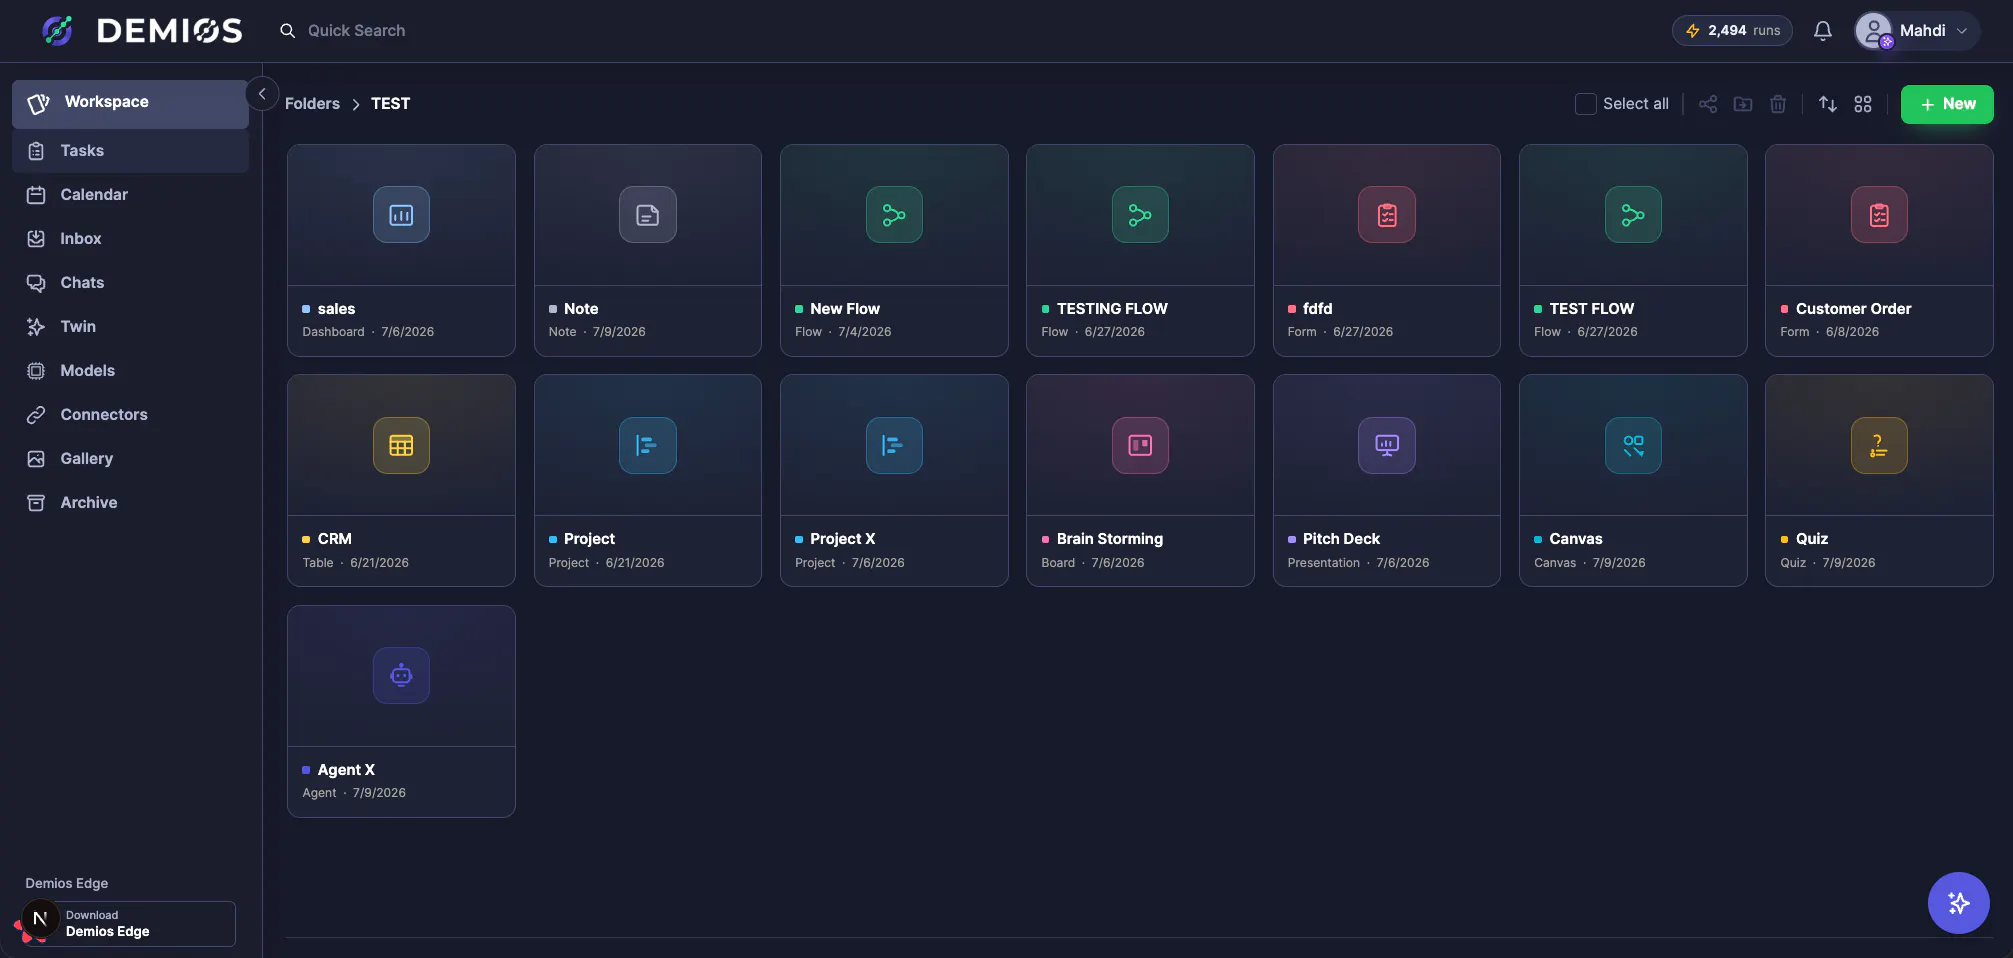Click the Project gantt icon
Image resolution: width=2013 pixels, height=958 pixels.
[648, 445]
